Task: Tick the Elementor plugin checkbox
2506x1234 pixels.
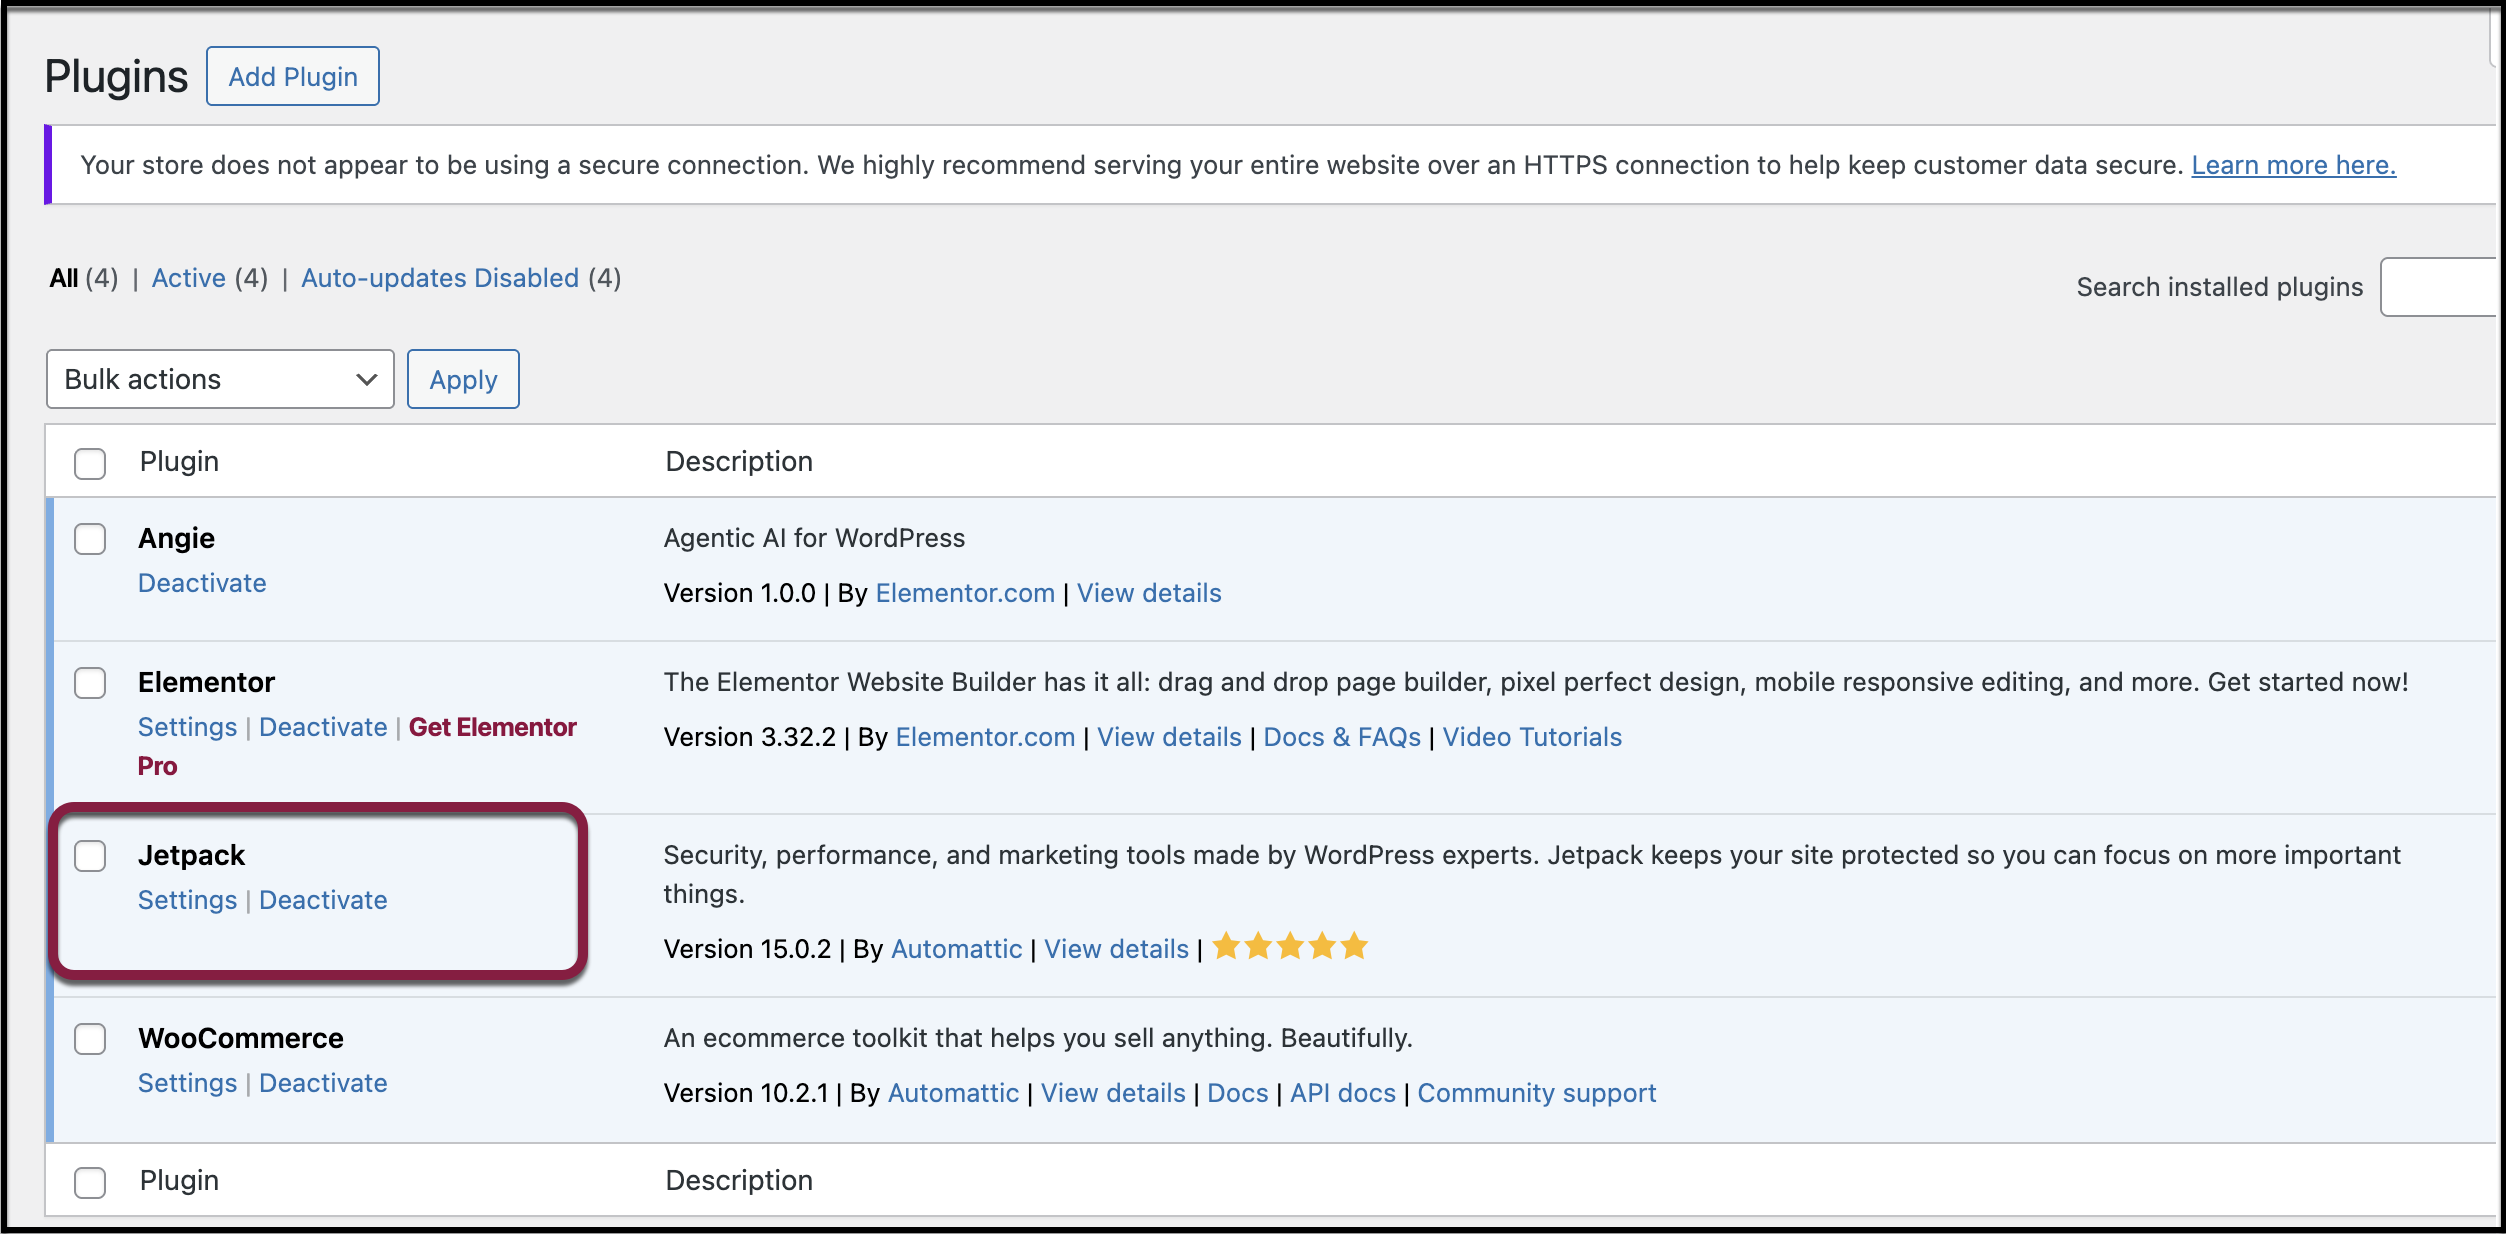Action: click(x=90, y=683)
